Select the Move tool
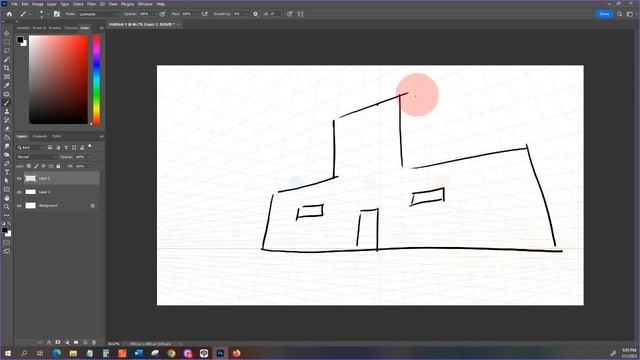This screenshot has height=360, width=640. pyautogui.click(x=7, y=33)
